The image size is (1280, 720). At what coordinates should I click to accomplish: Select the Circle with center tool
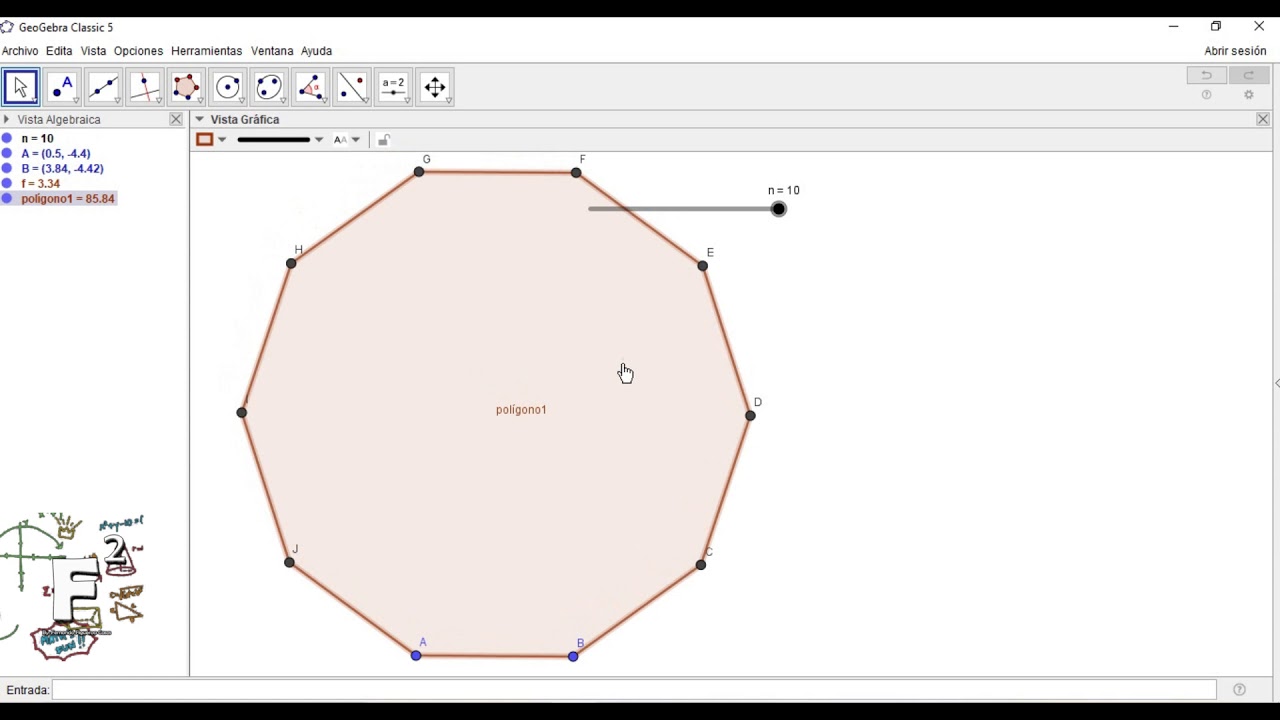click(x=228, y=87)
